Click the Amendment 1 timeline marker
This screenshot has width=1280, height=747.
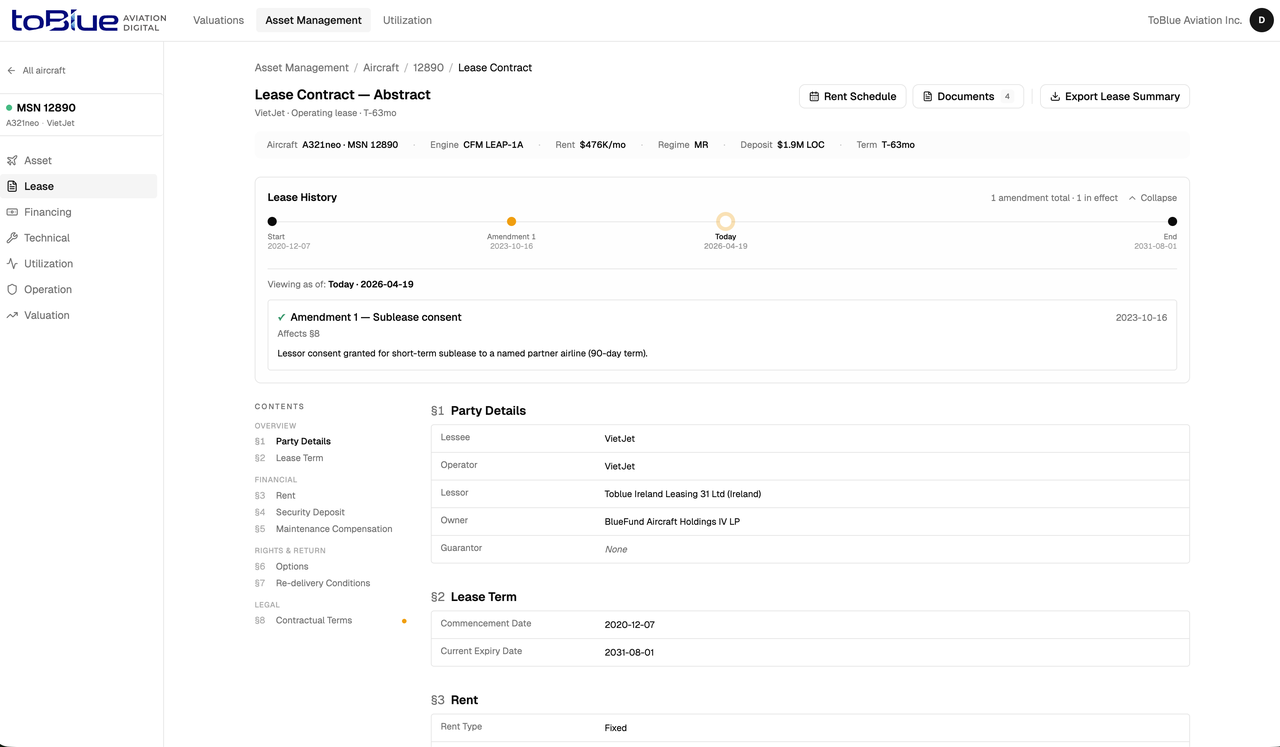click(x=511, y=222)
